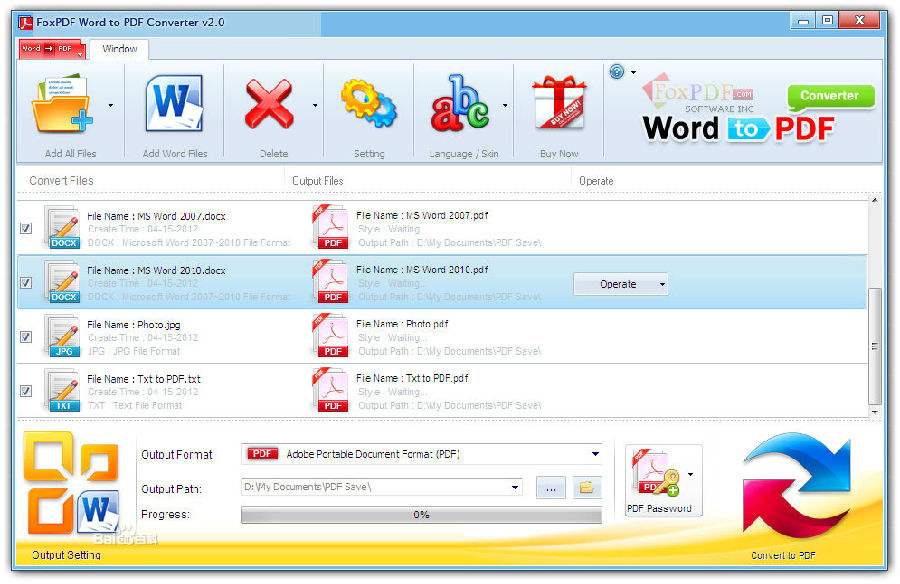This screenshot has height=584, width=900.
Task: Click the Progress bar showing 0%
Action: (x=421, y=515)
